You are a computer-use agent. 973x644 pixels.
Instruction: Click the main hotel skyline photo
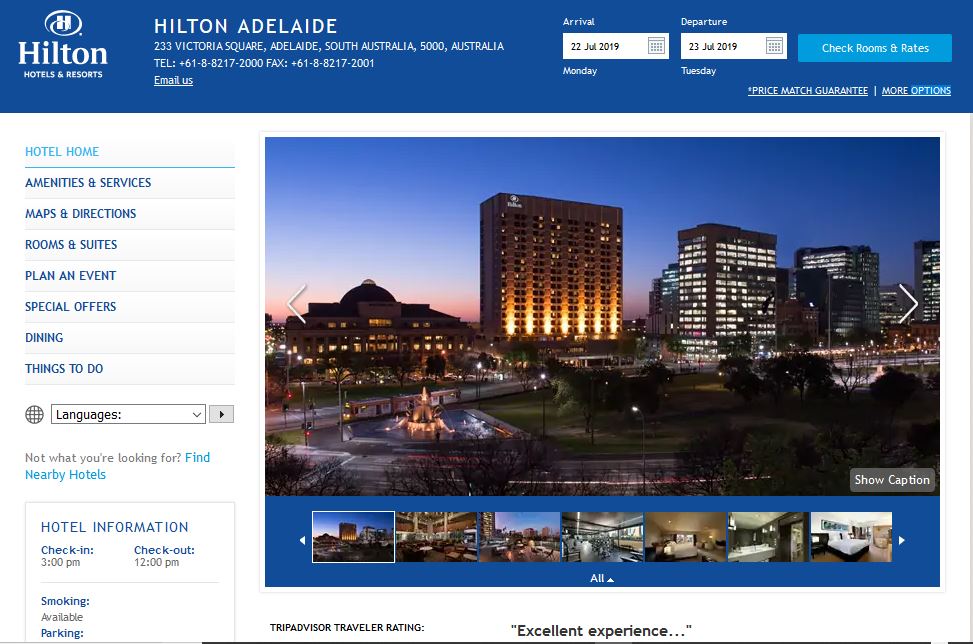pos(602,316)
